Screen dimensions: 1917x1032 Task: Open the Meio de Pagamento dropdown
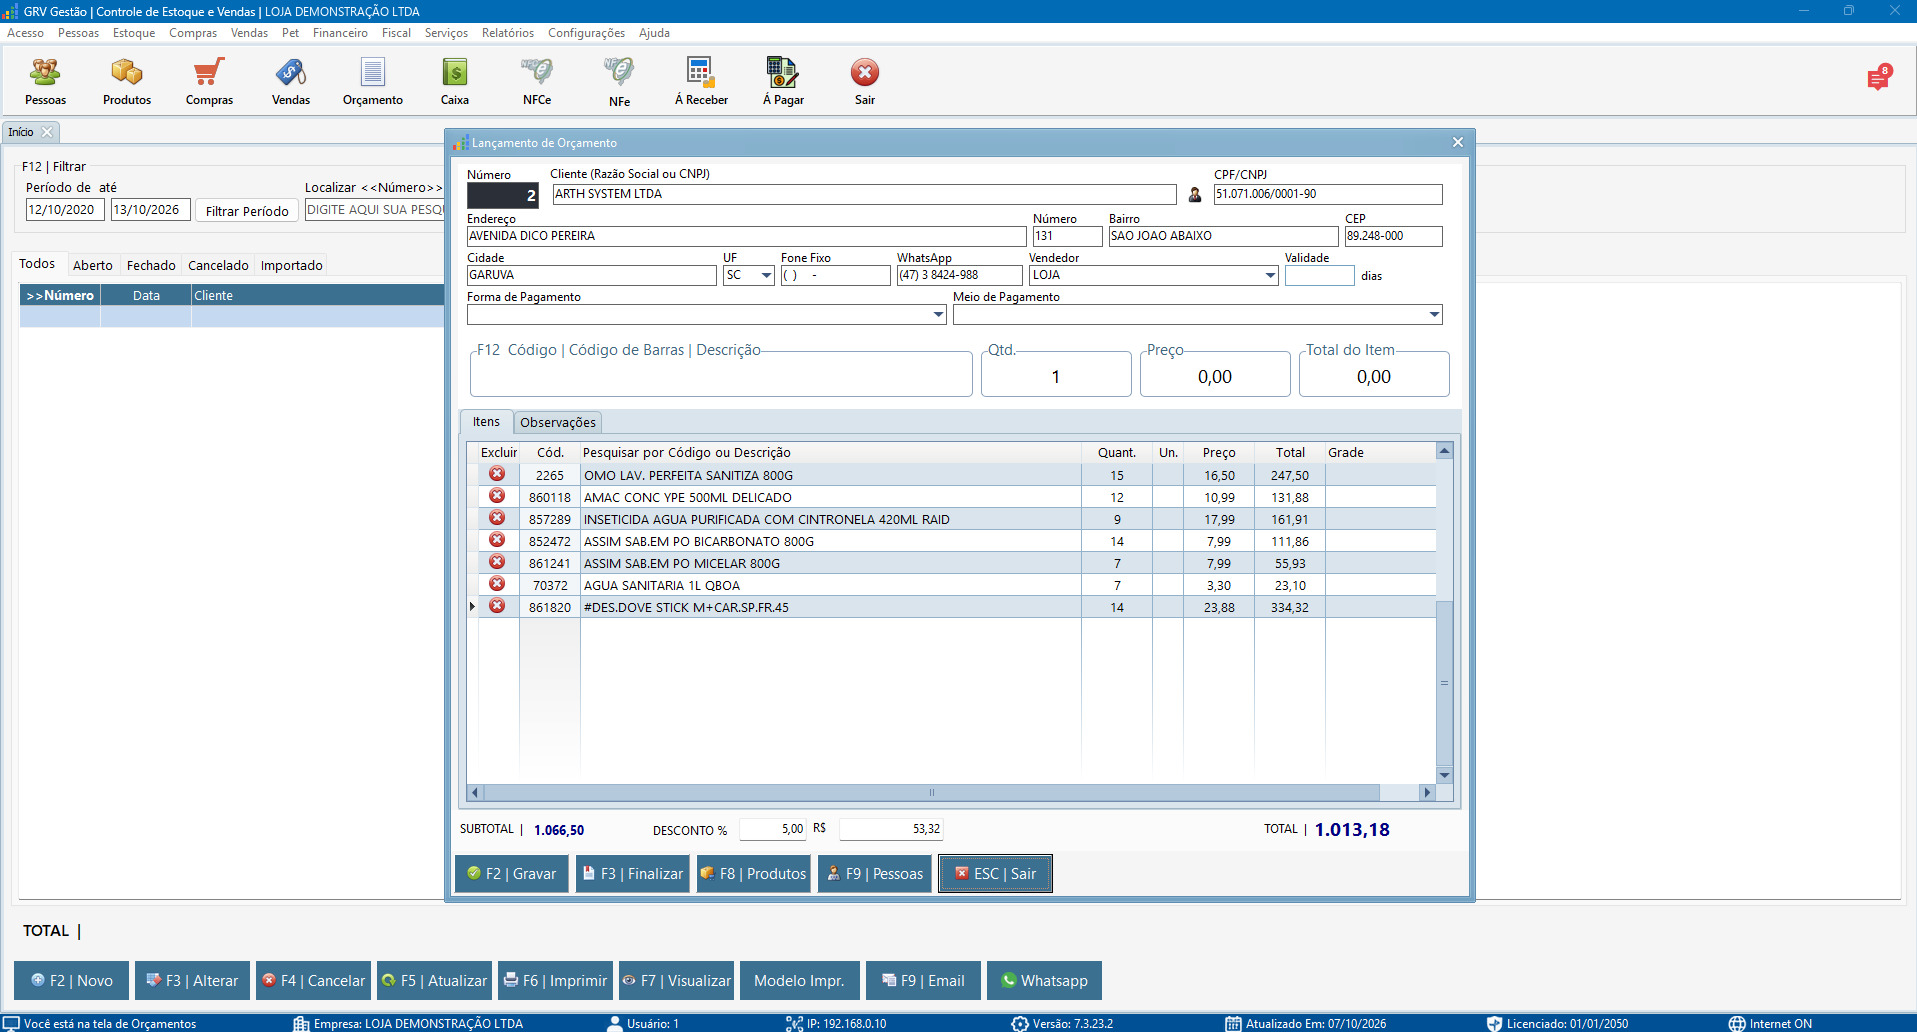1434,314
